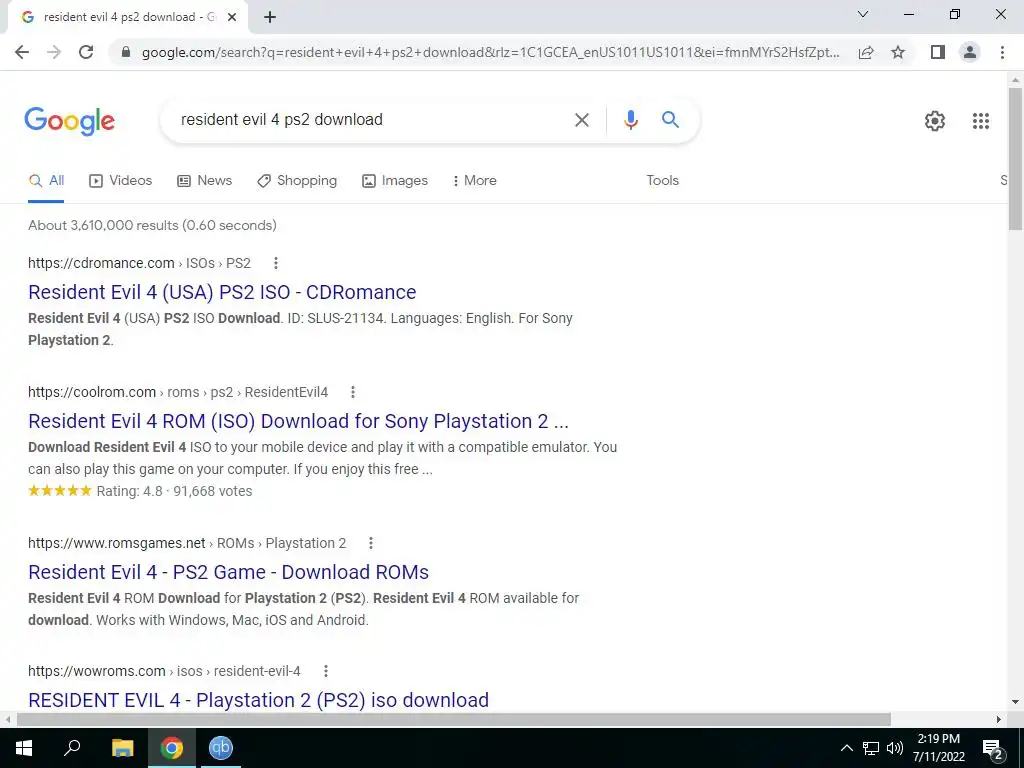Open the Chrome side panel
Image resolution: width=1024 pixels, height=768 pixels.
pos(938,52)
